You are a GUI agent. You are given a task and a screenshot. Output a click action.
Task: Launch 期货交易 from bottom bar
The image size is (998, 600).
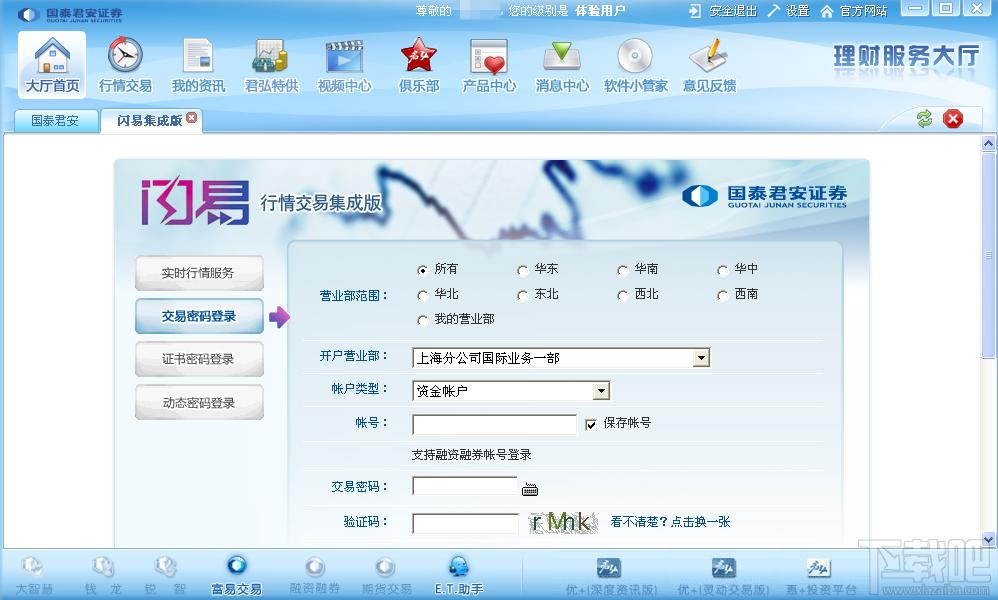[x=386, y=575]
